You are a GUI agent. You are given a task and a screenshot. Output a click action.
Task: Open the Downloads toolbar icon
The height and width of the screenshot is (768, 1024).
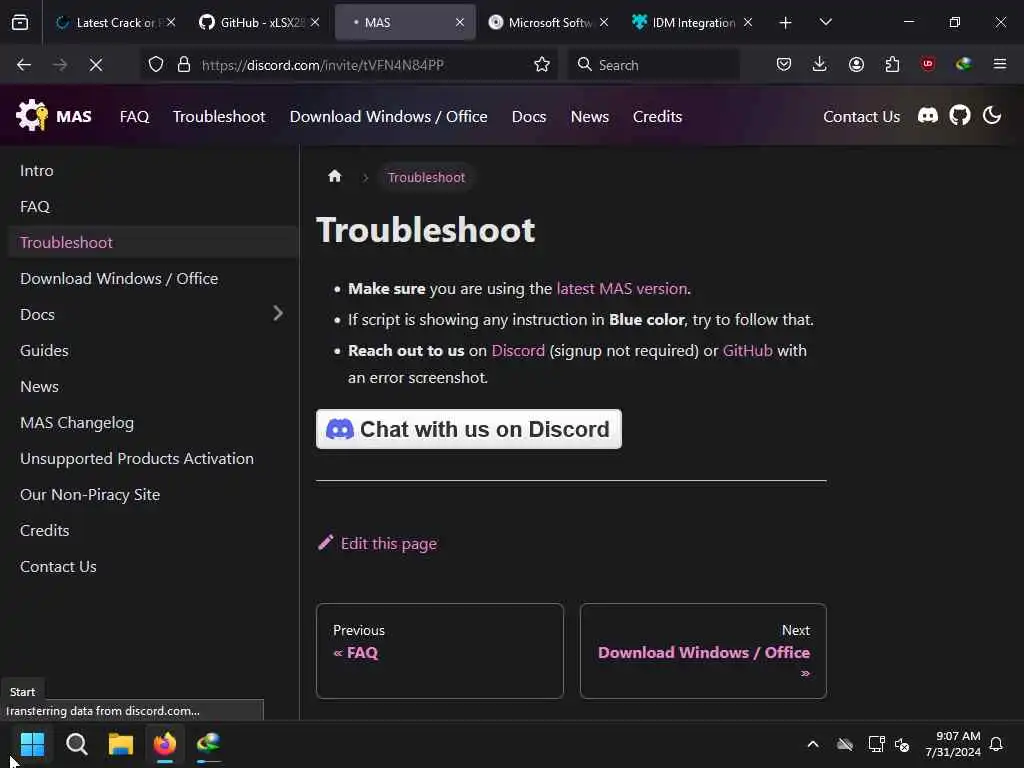[819, 64]
